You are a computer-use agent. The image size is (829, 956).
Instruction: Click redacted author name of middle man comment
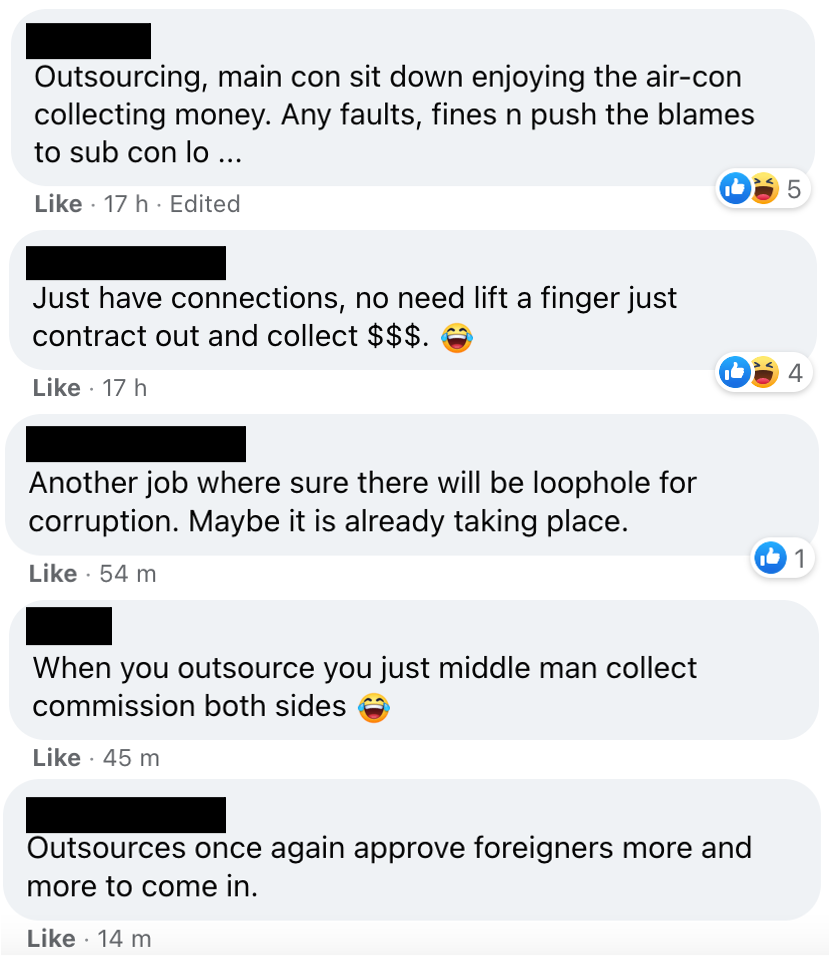[69, 626]
